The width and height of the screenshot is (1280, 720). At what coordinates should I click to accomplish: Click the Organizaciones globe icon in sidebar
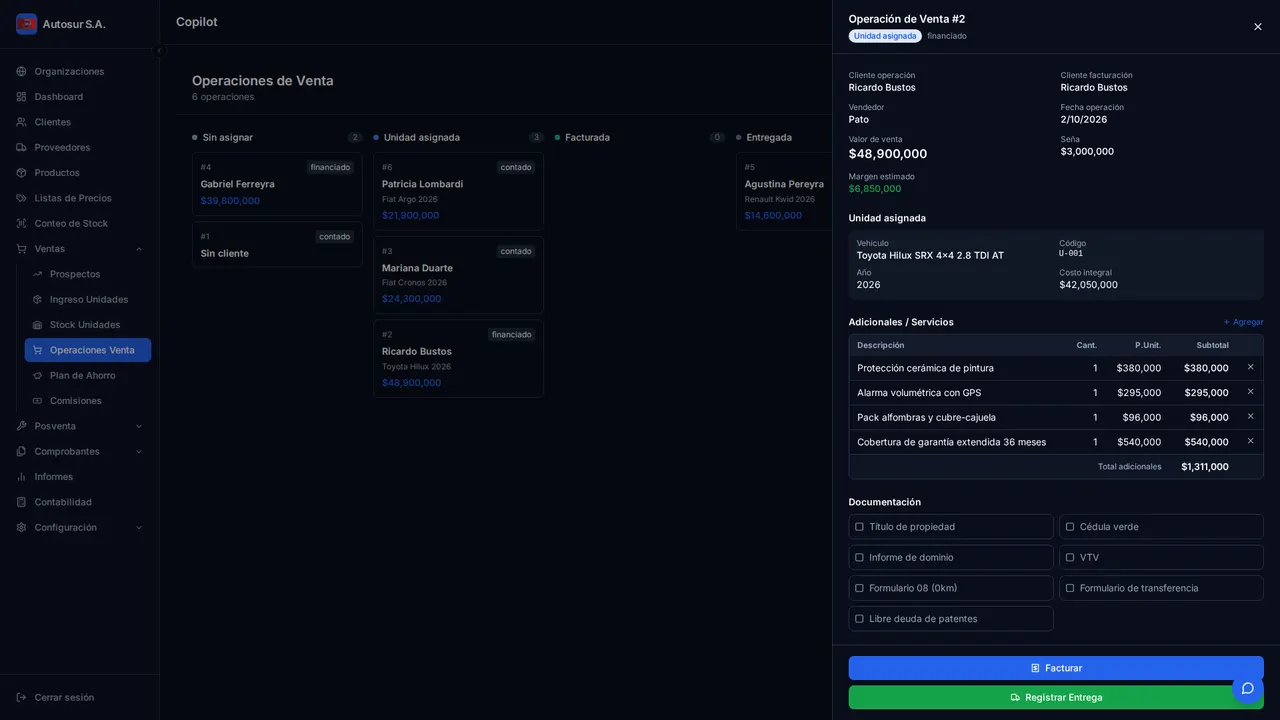pos(21,71)
